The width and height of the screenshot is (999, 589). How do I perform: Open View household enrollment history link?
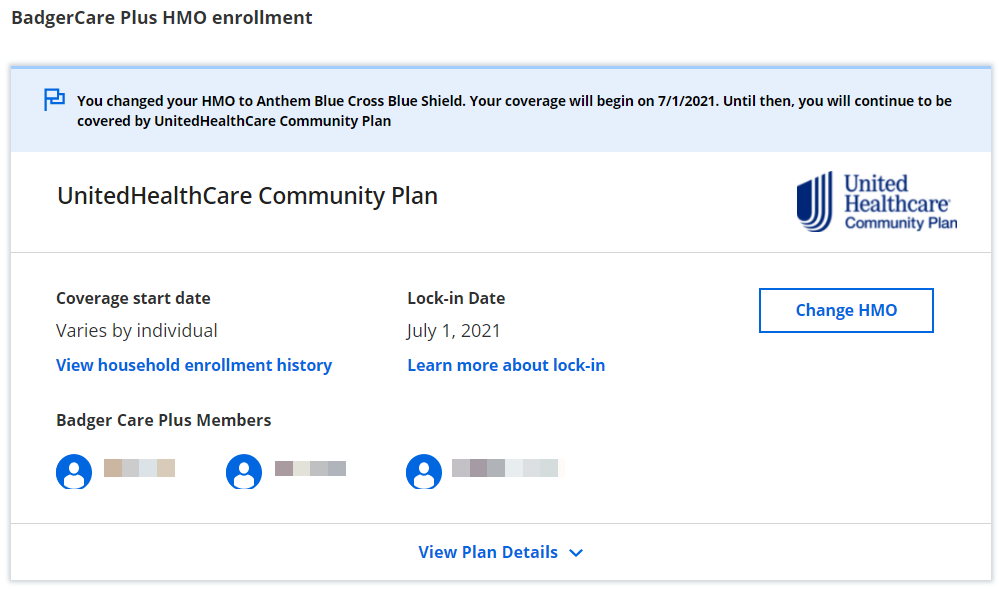coord(194,365)
